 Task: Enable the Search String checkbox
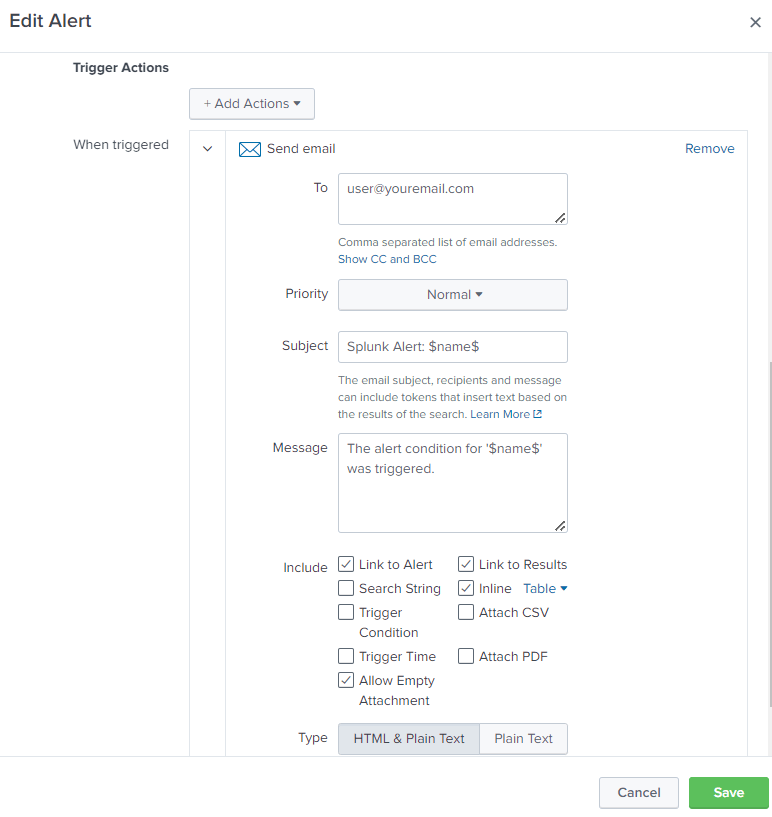[x=346, y=589]
